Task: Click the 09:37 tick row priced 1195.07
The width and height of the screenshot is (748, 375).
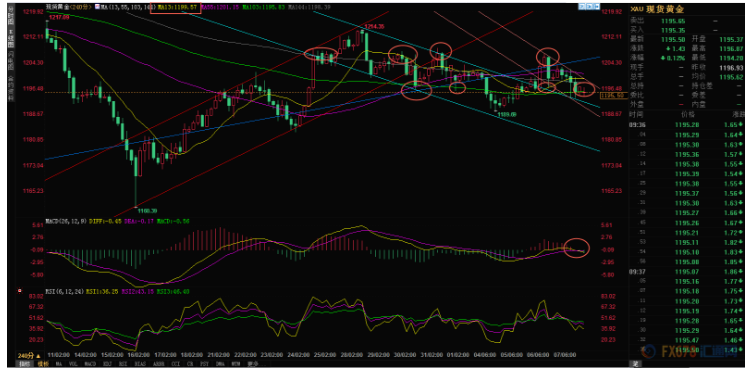Action: [687, 272]
